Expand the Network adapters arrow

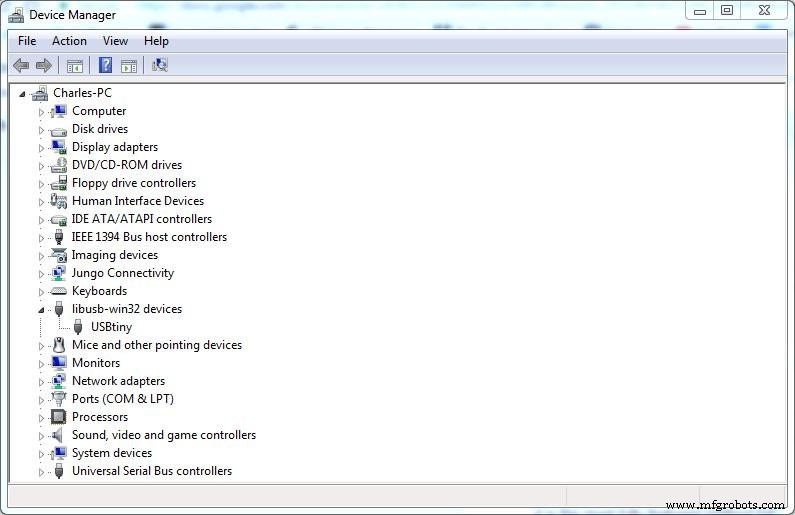point(42,382)
